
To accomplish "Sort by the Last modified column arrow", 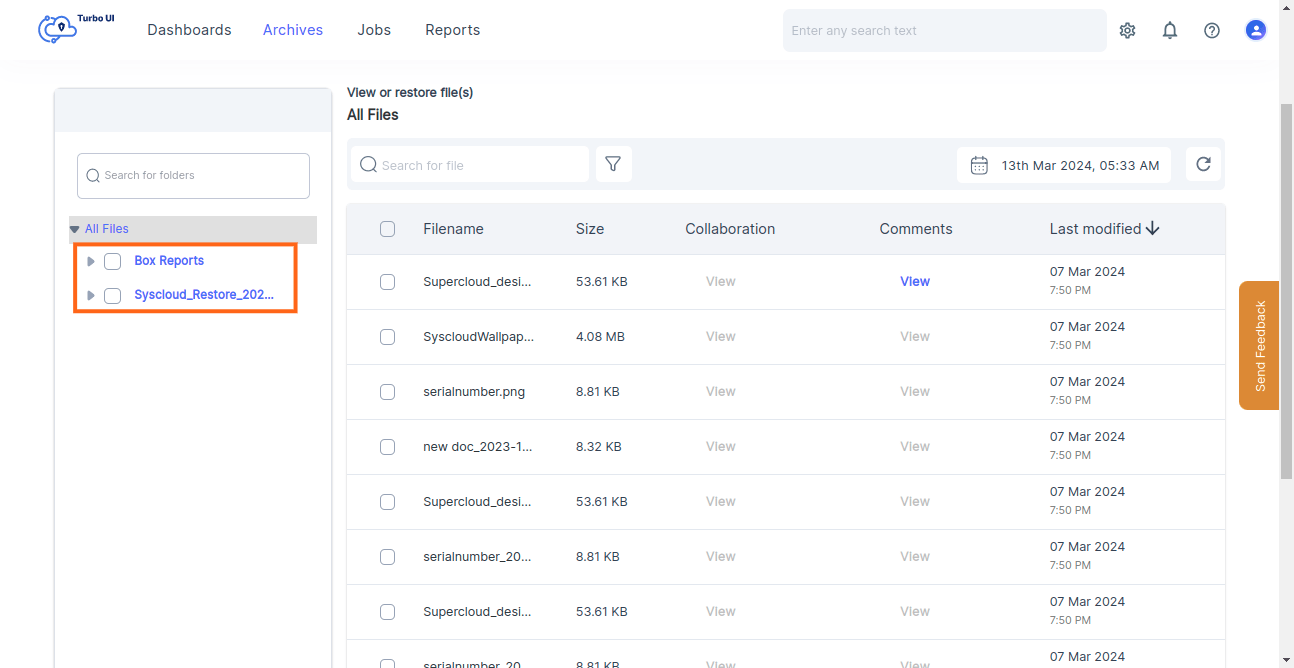I will pos(1153,228).
